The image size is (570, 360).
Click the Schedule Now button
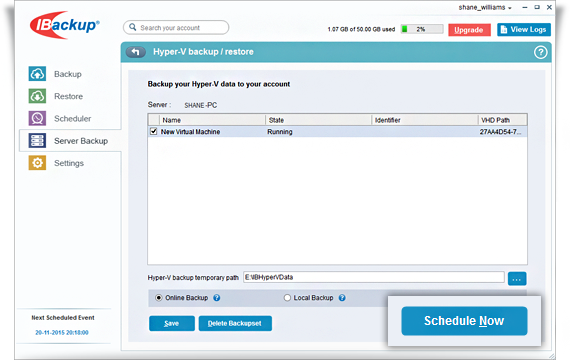[x=464, y=321]
